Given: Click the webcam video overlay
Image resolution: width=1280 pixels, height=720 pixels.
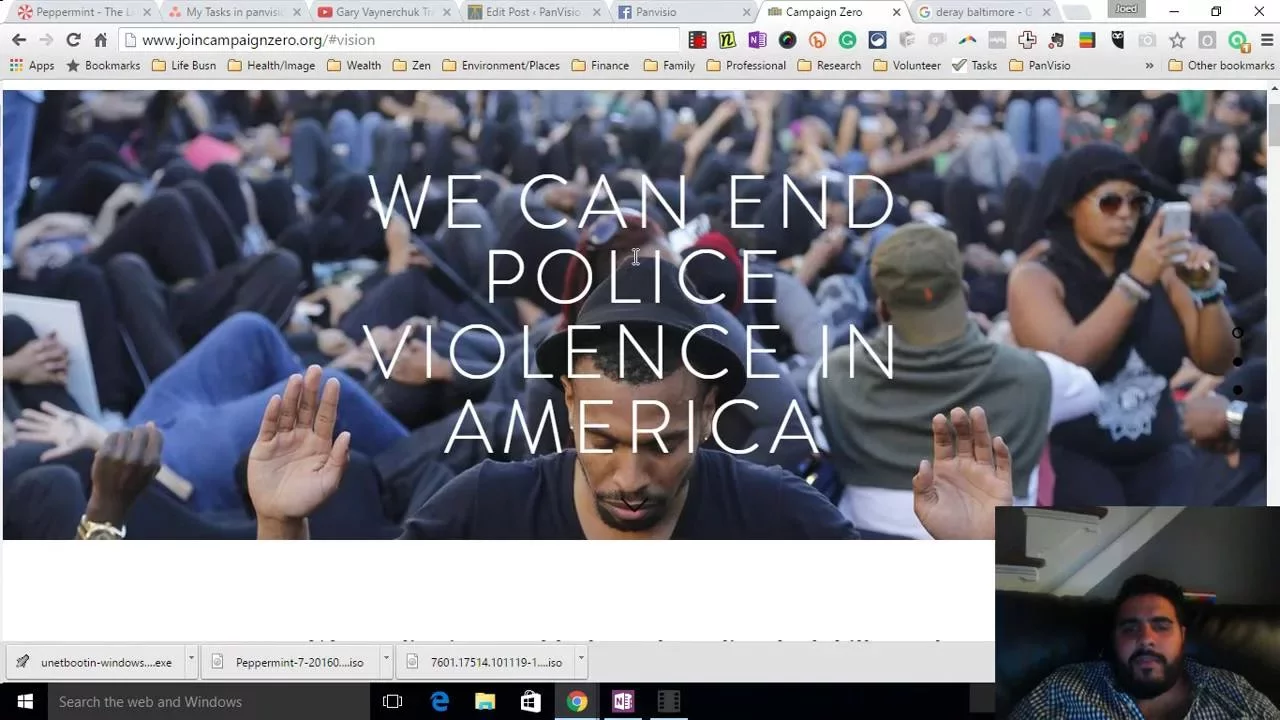Looking at the screenshot, I should tap(1137, 613).
